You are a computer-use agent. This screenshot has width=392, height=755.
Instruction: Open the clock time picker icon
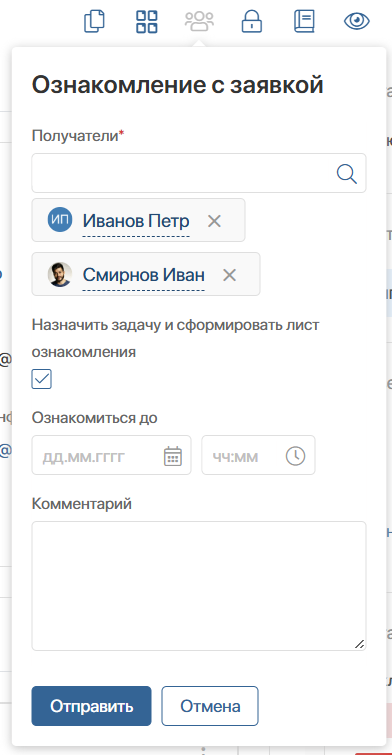click(296, 456)
